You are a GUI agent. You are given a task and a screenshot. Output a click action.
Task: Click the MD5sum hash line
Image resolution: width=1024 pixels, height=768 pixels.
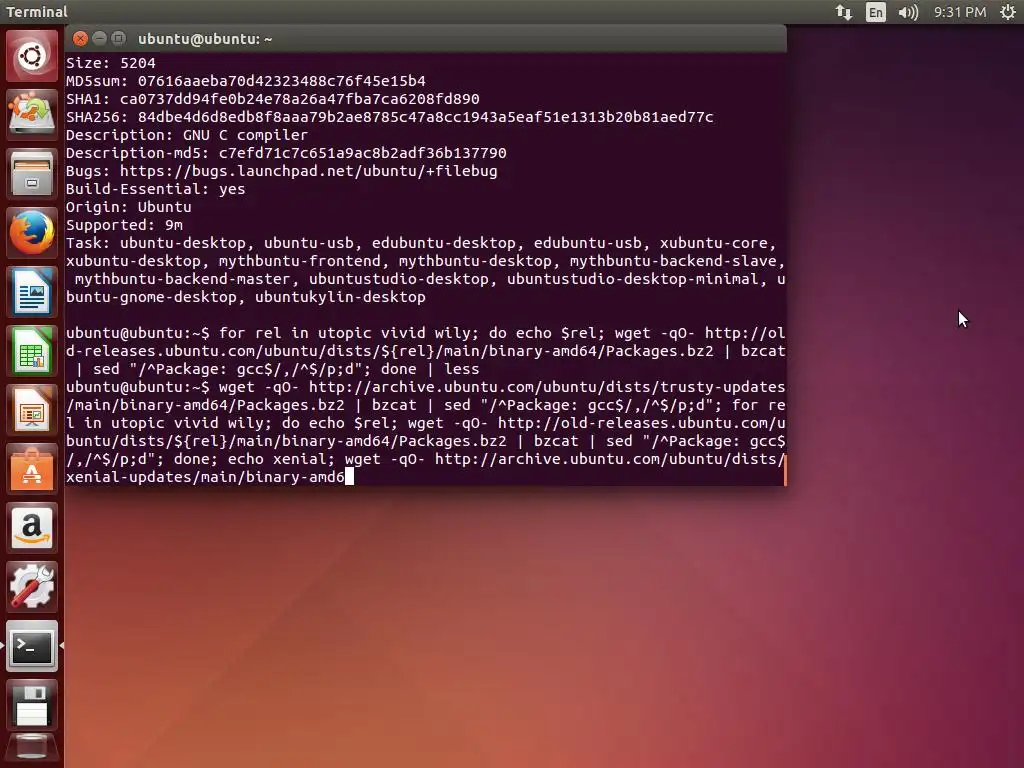coord(246,81)
